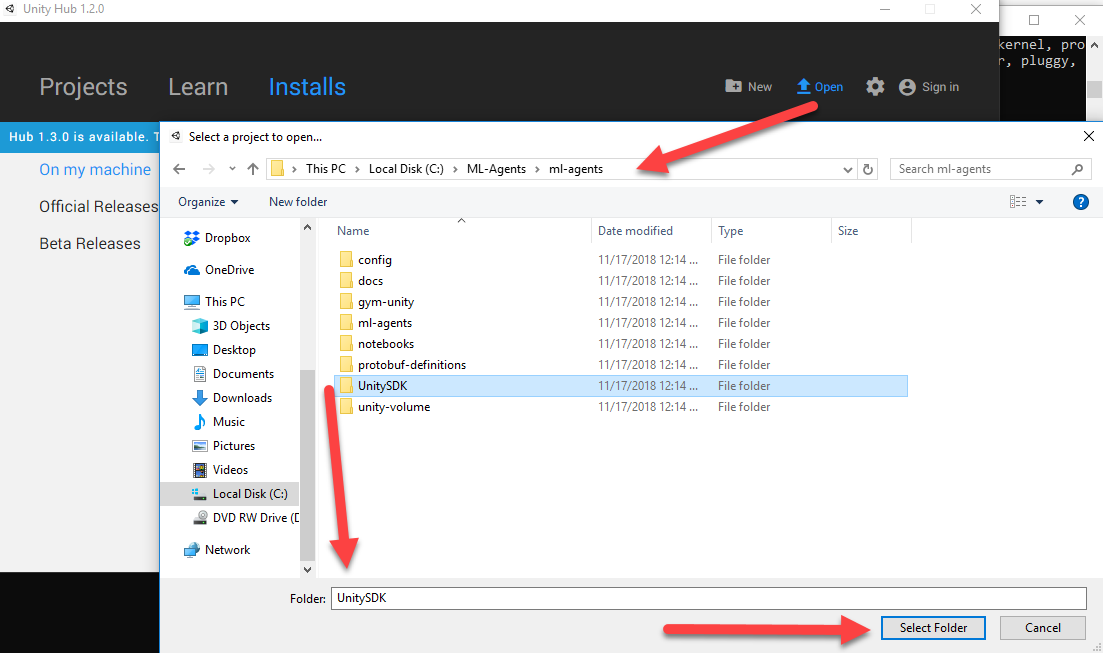Click Local Disk (C:) in address path
Image resolution: width=1103 pixels, height=653 pixels.
pyautogui.click(x=406, y=169)
